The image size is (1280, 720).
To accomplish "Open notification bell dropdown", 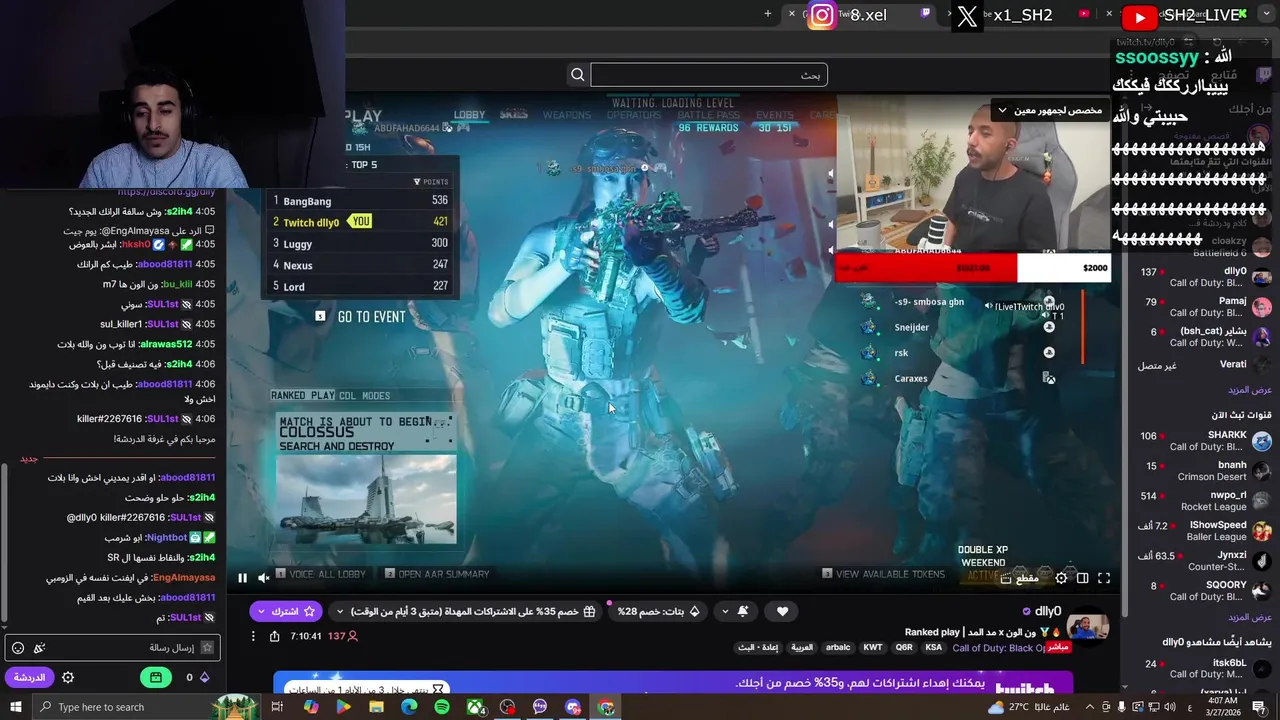I will pos(735,611).
